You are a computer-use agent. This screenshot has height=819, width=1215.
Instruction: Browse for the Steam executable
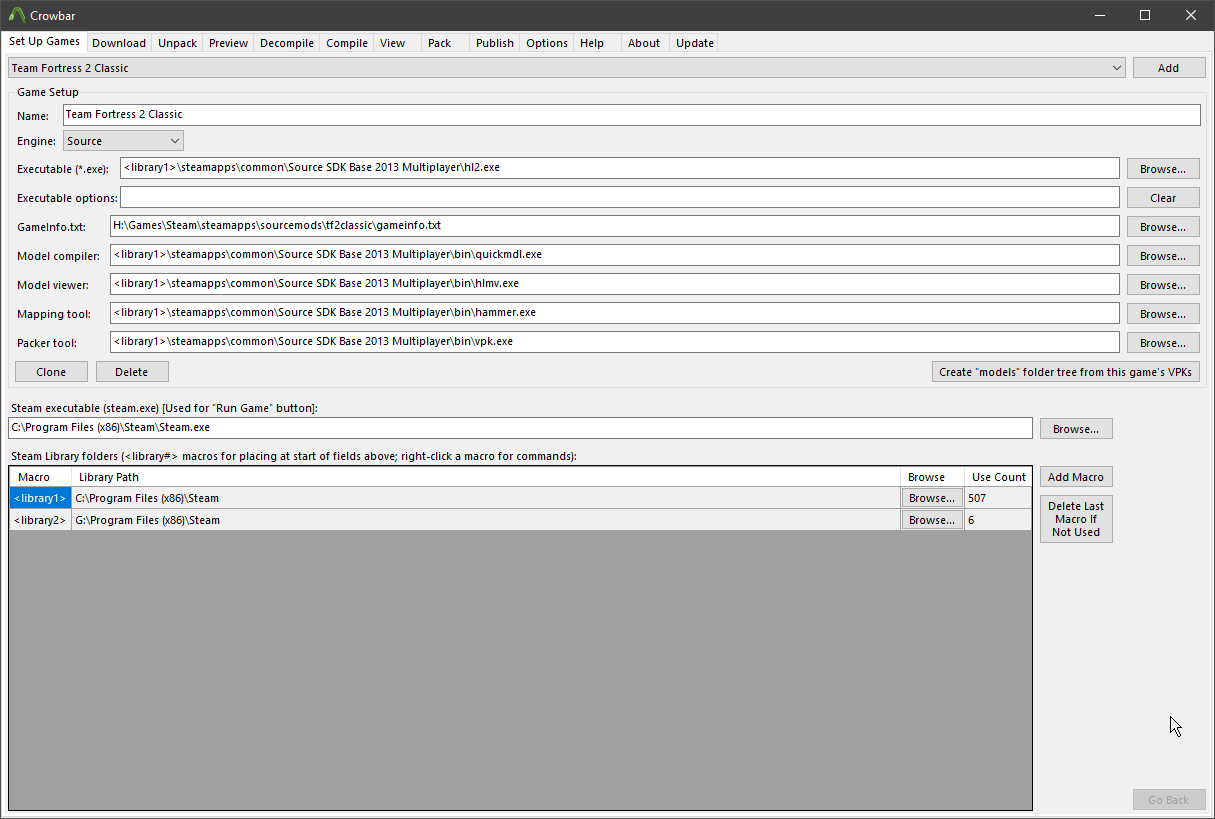click(x=1076, y=429)
